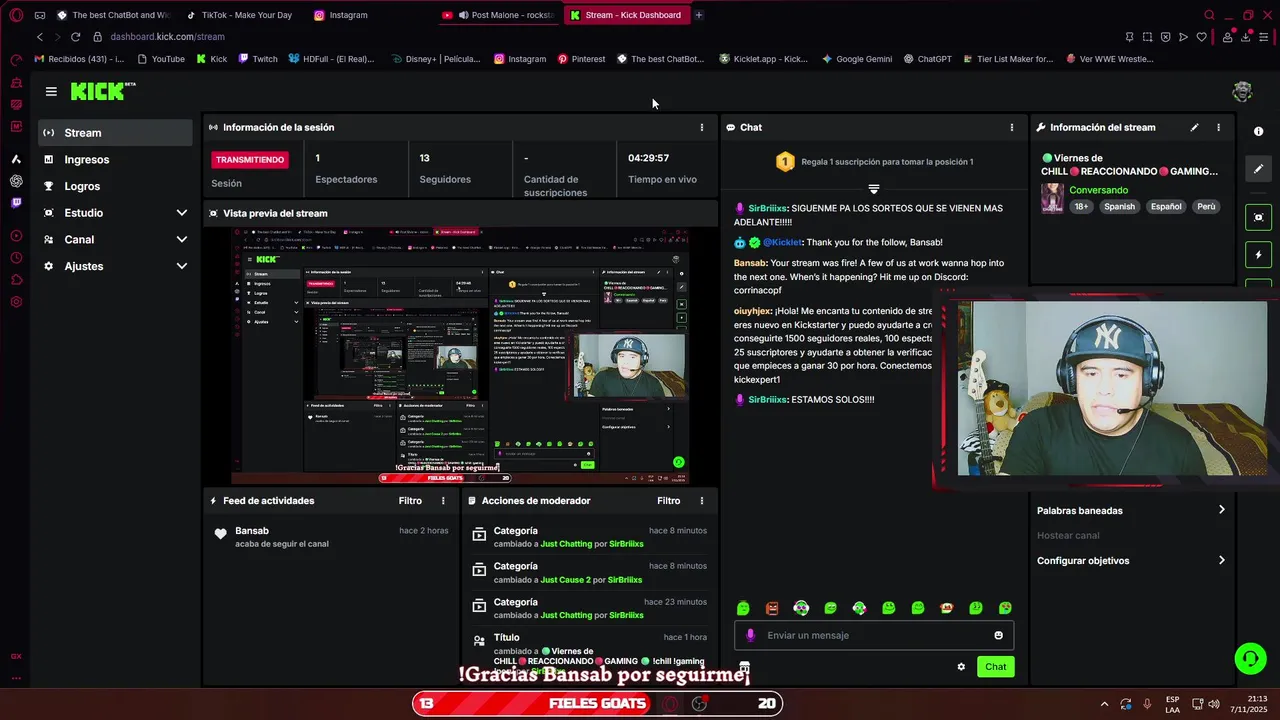Open the Pinterest bookmark
The height and width of the screenshot is (720, 1280).
tap(581, 59)
